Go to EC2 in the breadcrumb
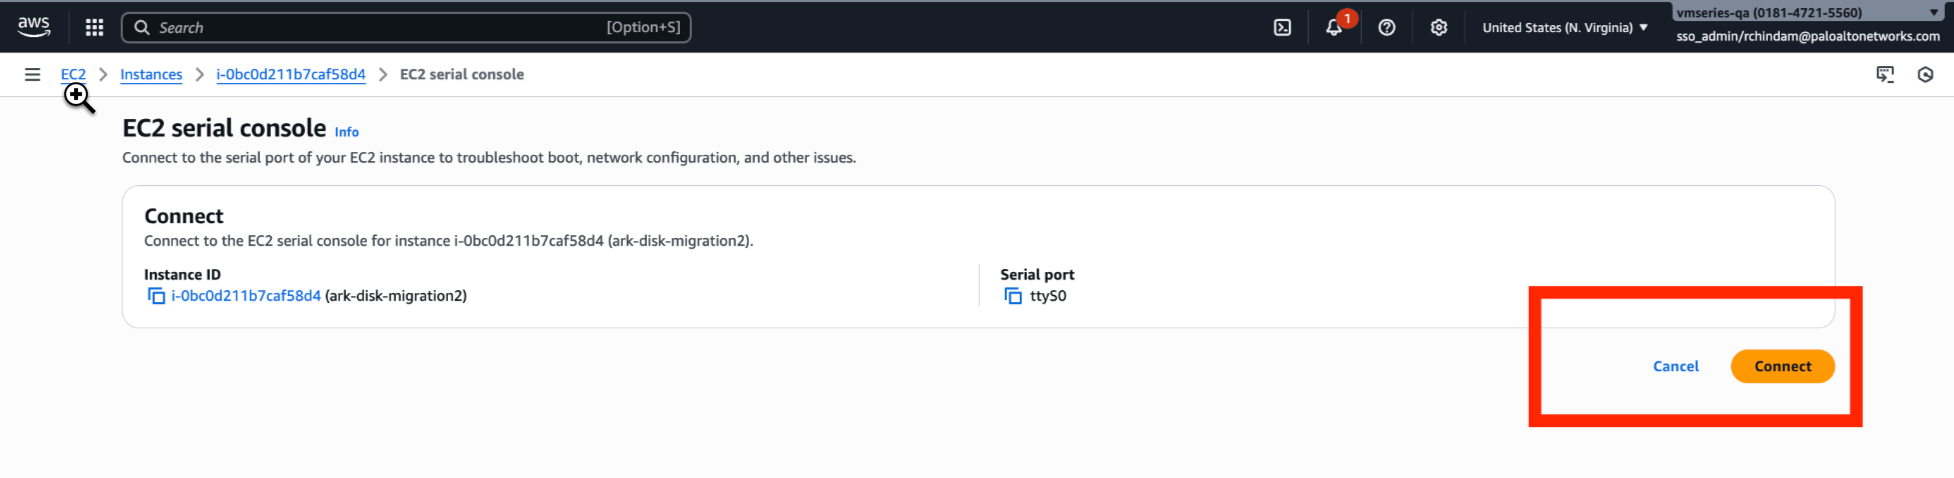Image resolution: width=1954 pixels, height=478 pixels. point(73,74)
